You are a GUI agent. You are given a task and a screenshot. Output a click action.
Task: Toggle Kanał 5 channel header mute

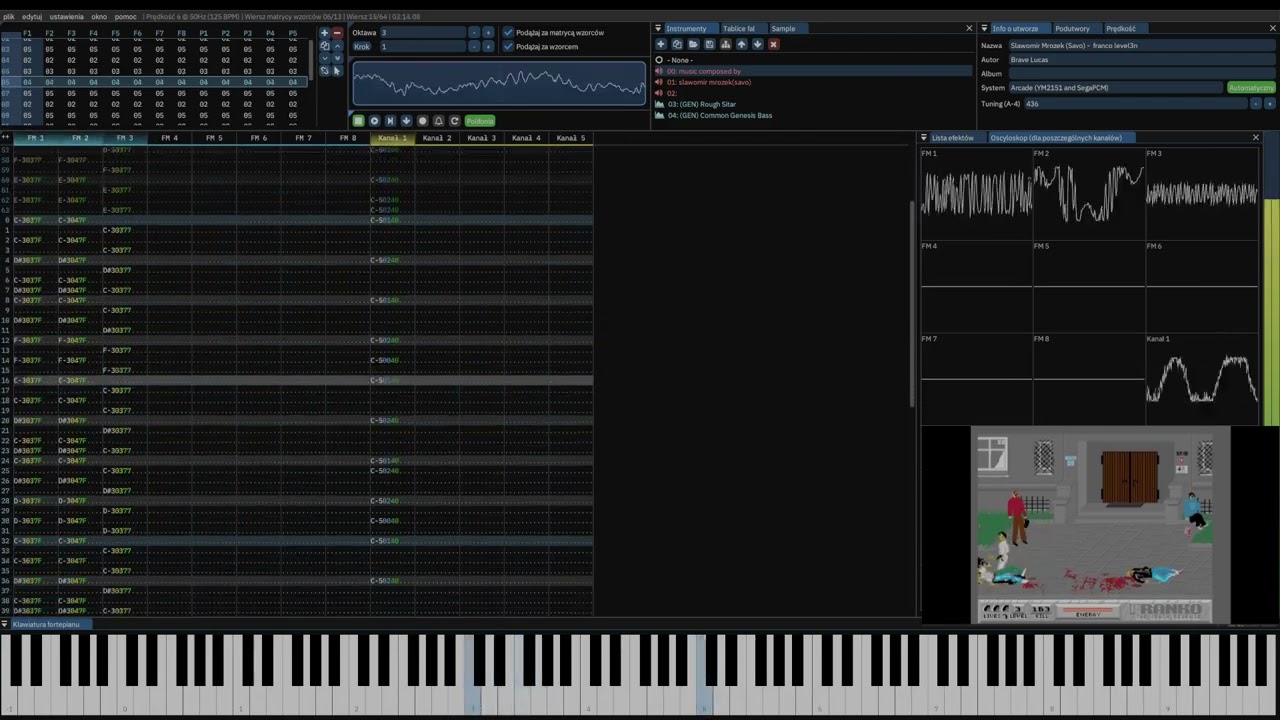point(570,138)
